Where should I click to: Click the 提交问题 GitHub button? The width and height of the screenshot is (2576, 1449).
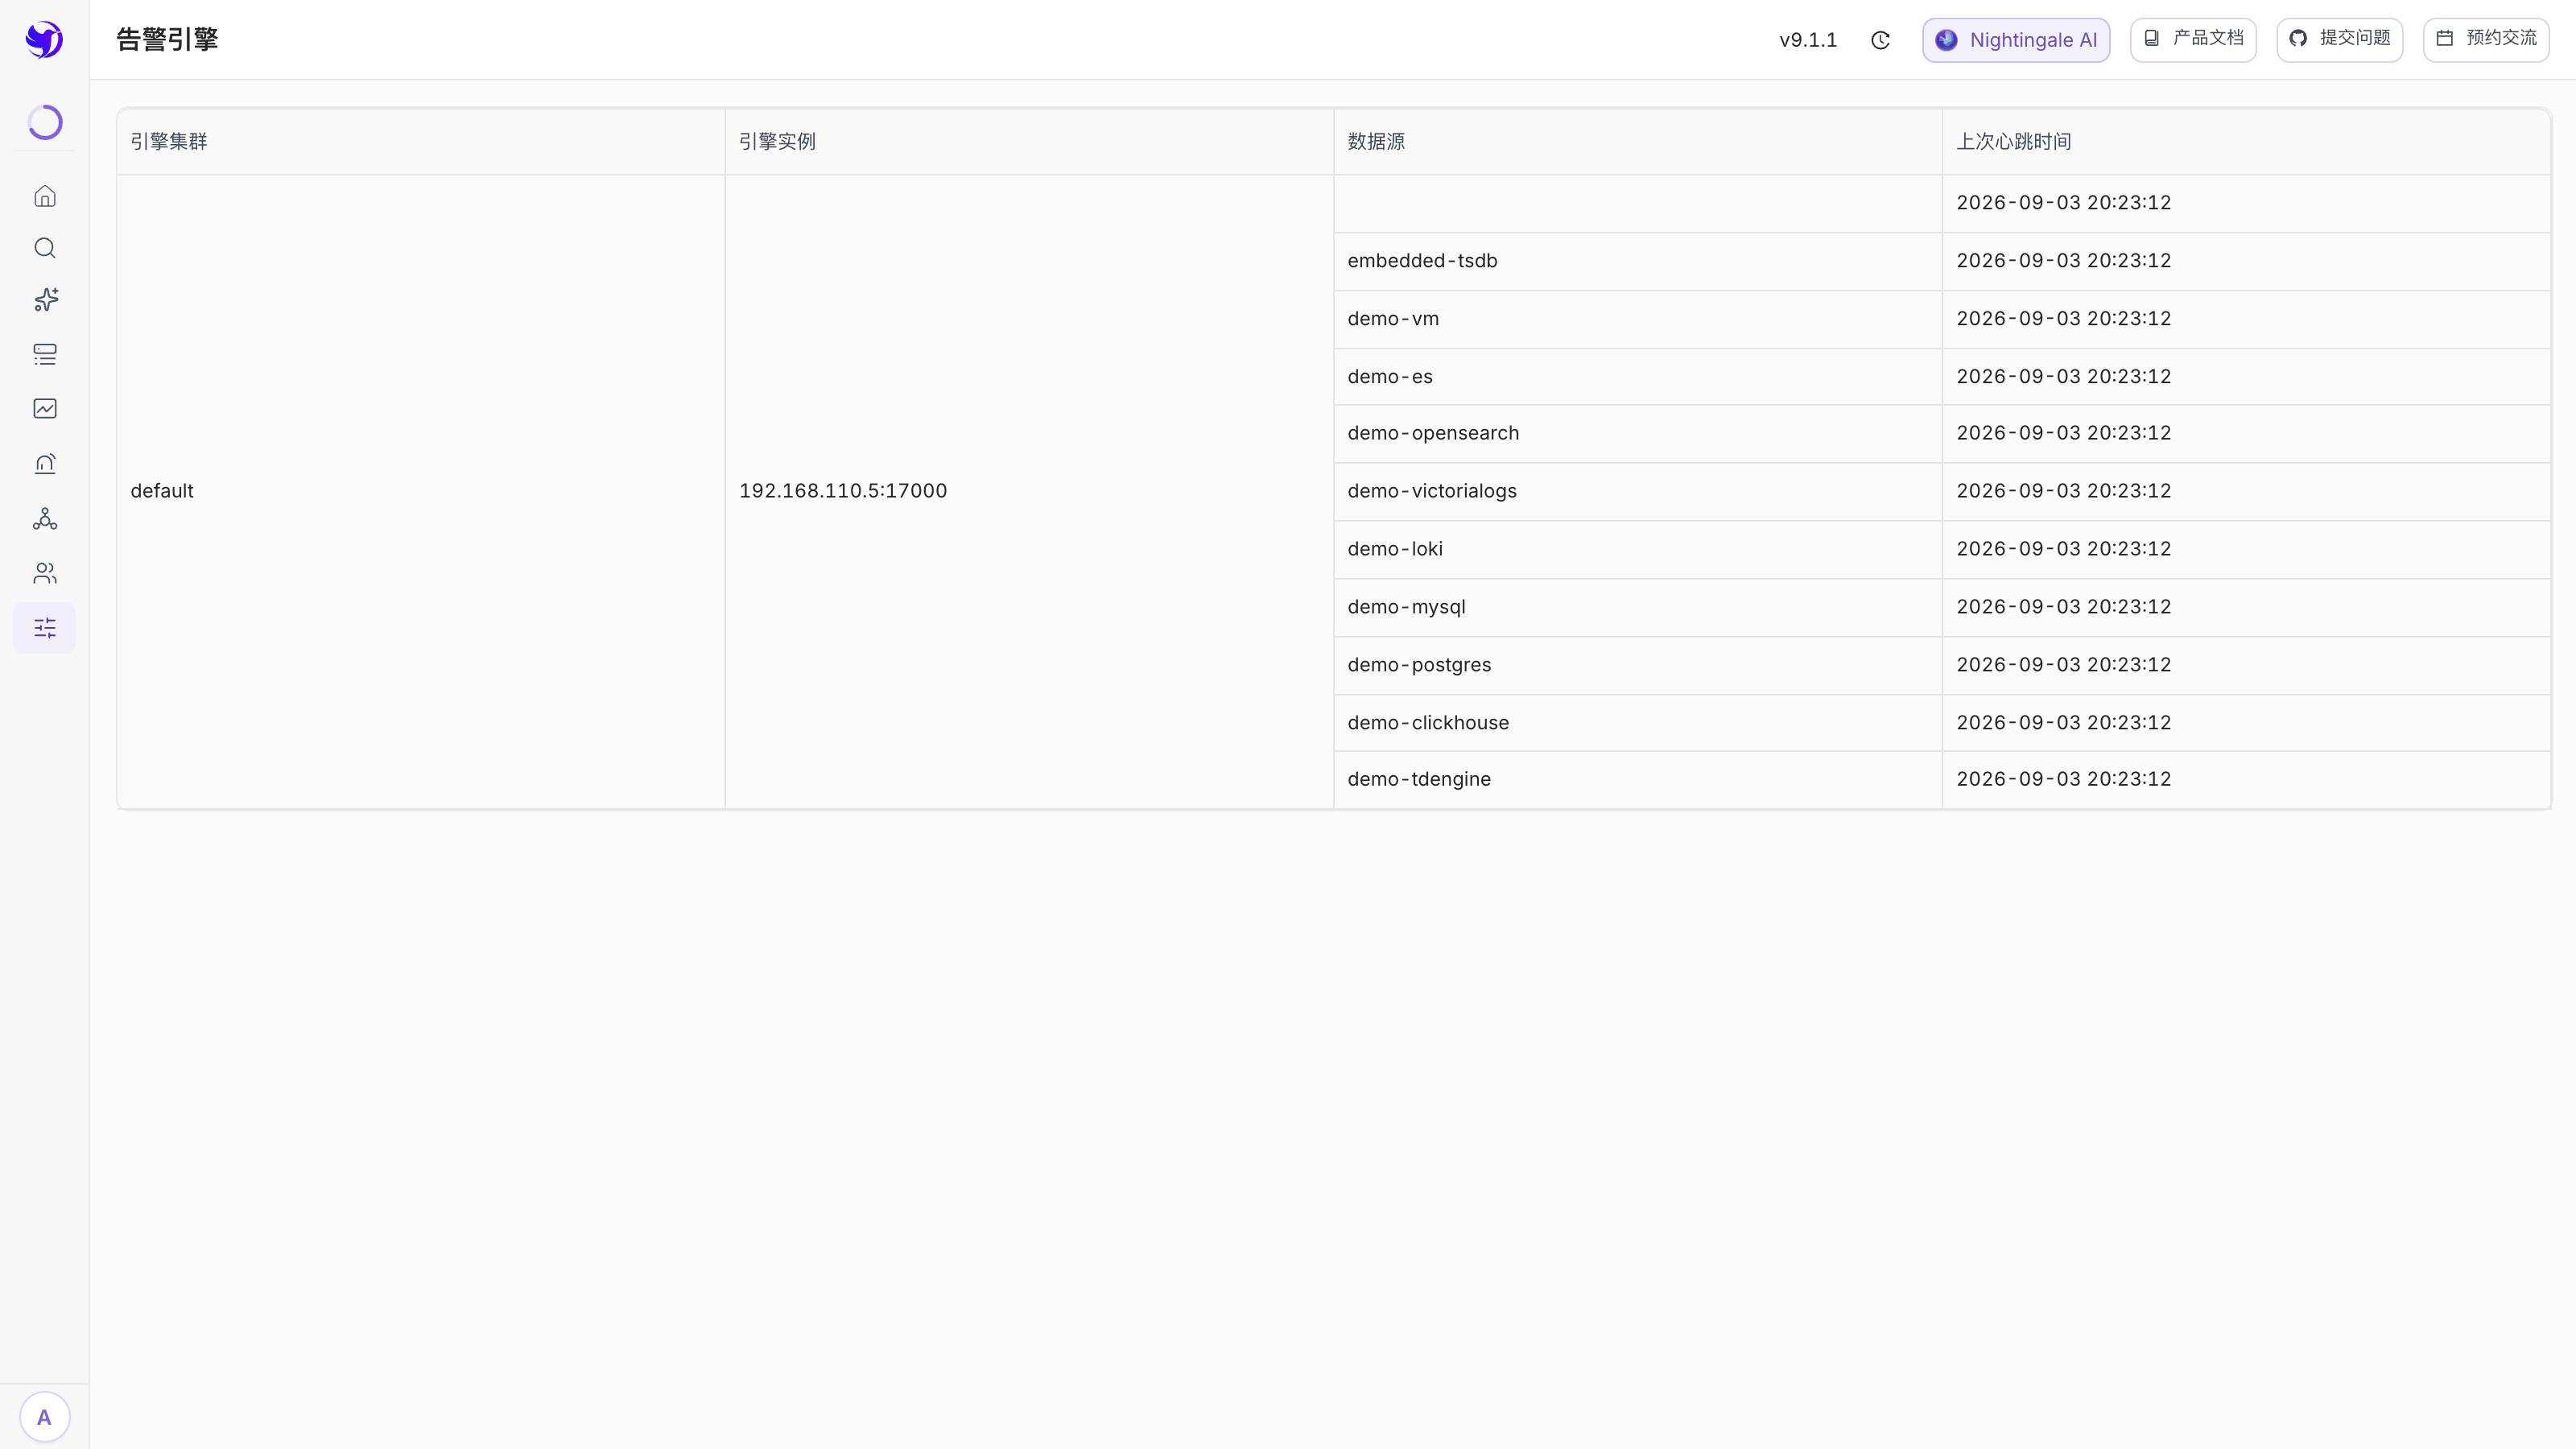click(2340, 40)
